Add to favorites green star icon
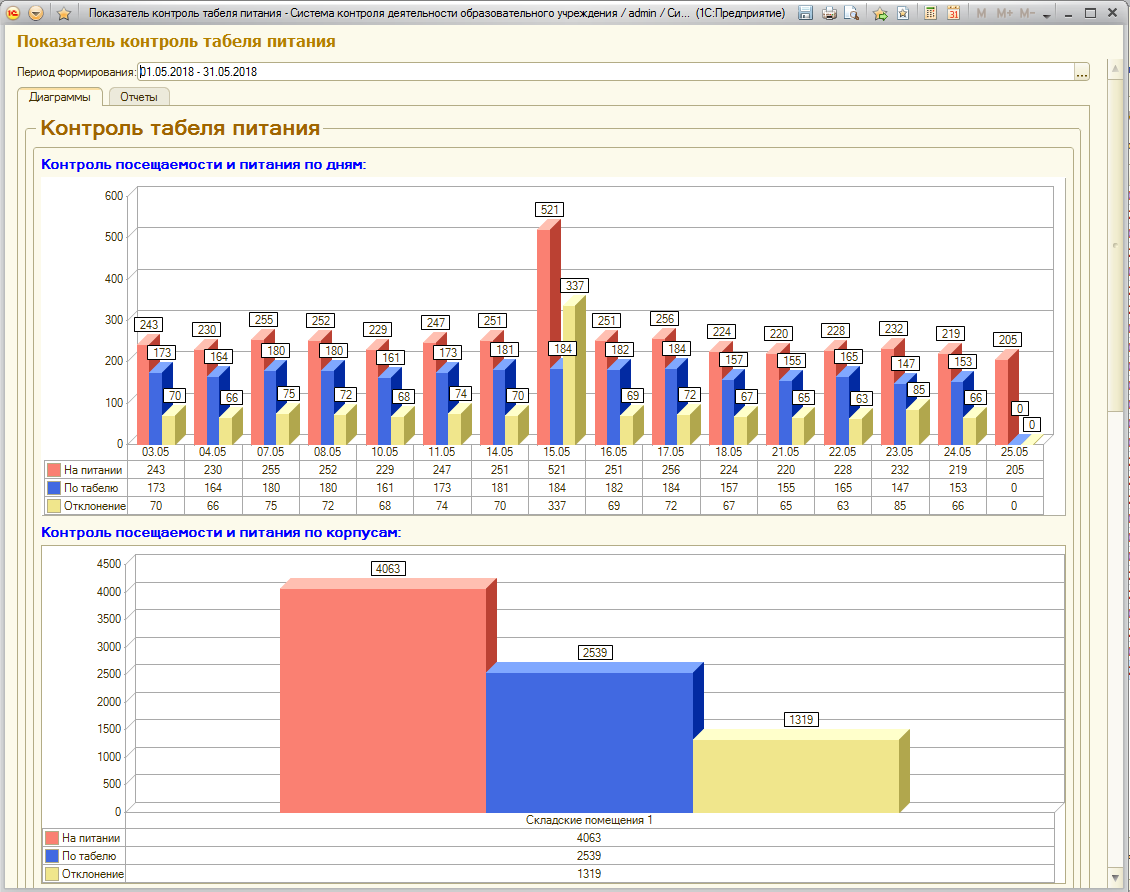 point(880,13)
